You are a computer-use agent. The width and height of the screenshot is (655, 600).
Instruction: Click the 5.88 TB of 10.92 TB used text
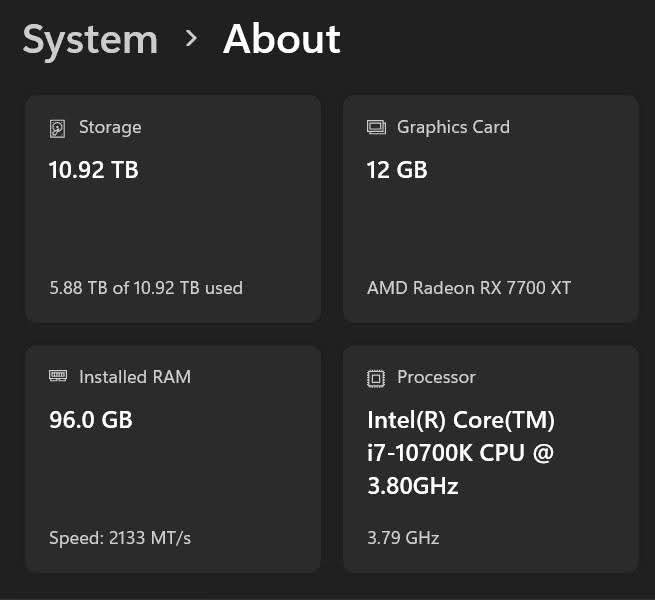pos(146,288)
